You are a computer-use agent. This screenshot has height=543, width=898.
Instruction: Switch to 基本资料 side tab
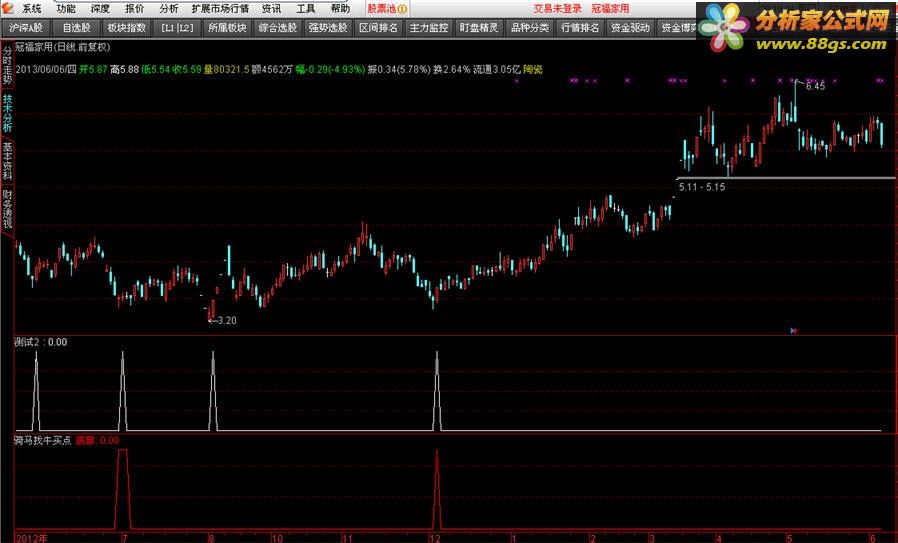[x=7, y=161]
